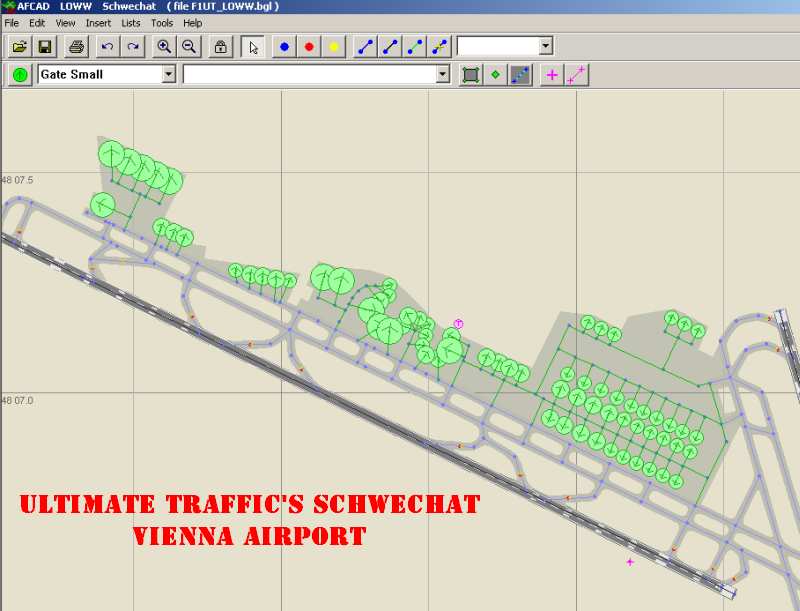800x611 pixels.
Task: Click the apron rectangle tool icon
Action: [470, 75]
